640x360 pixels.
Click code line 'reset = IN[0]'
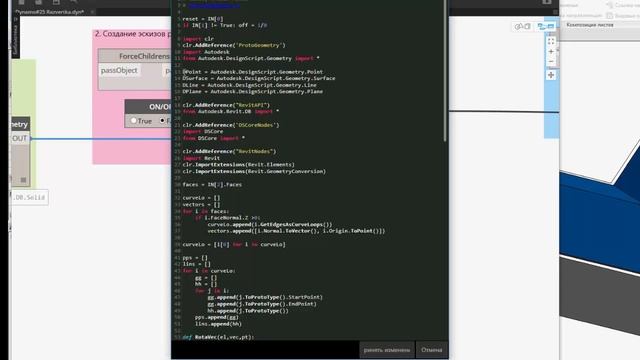(202, 19)
